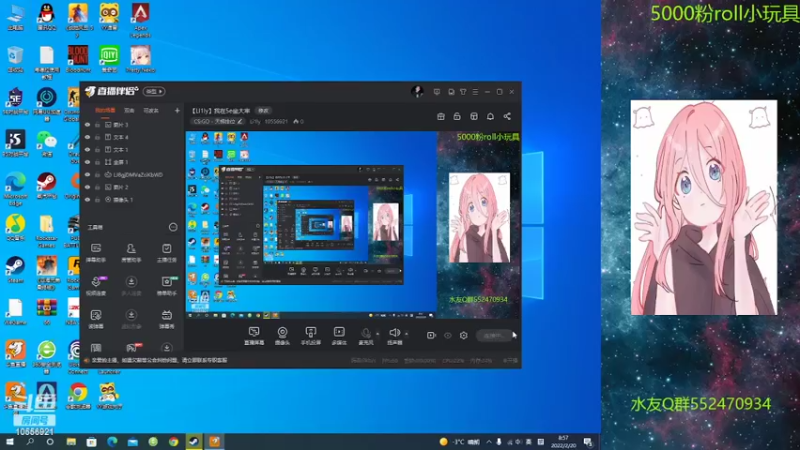The width and height of the screenshot is (800, 450).
Task: Open Steam from the taskbar
Action: coord(194,442)
